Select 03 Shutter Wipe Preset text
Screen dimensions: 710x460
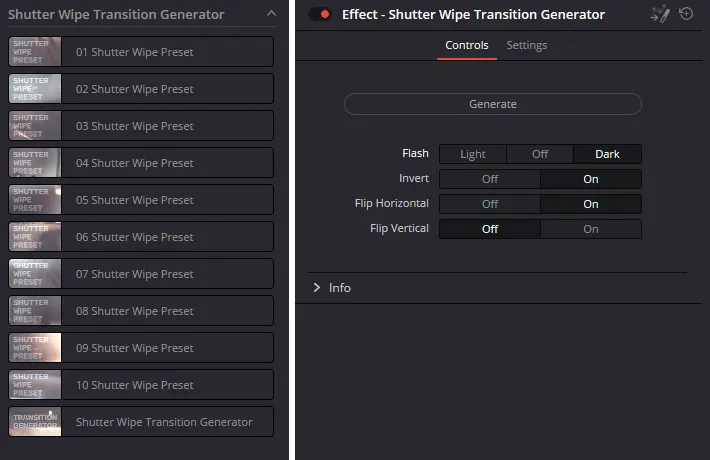coord(134,126)
